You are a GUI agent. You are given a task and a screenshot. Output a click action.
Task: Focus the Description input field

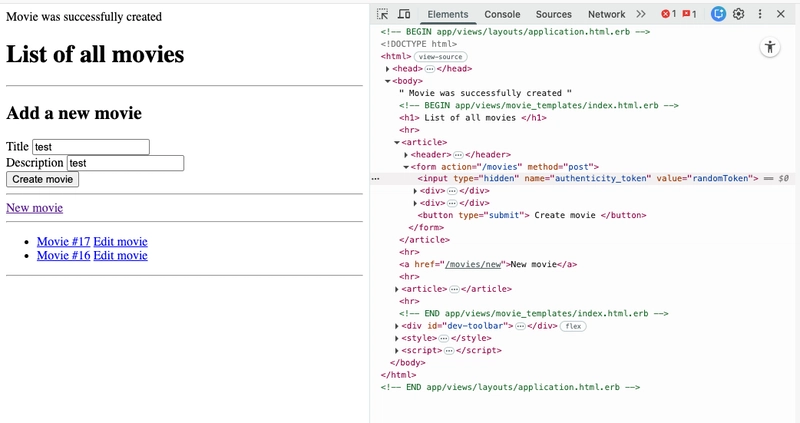[126, 163]
